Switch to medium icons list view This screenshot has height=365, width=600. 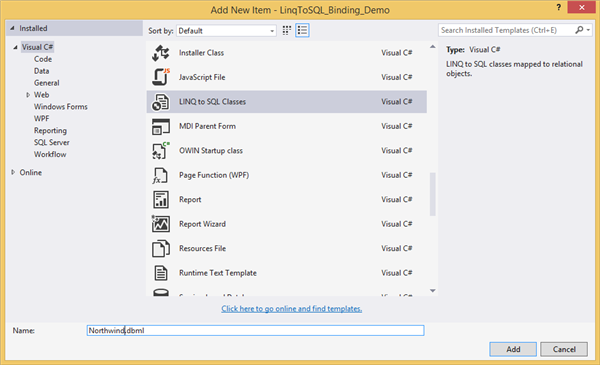(x=302, y=30)
